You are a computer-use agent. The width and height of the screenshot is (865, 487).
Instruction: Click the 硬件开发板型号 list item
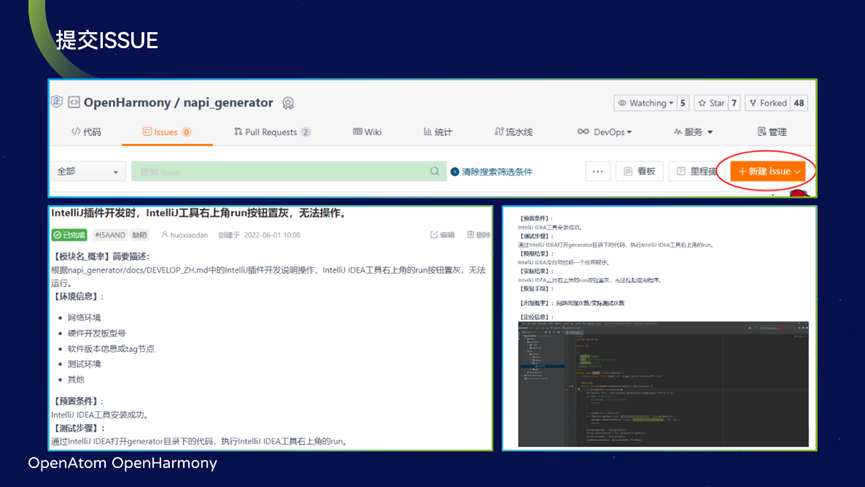(97, 333)
